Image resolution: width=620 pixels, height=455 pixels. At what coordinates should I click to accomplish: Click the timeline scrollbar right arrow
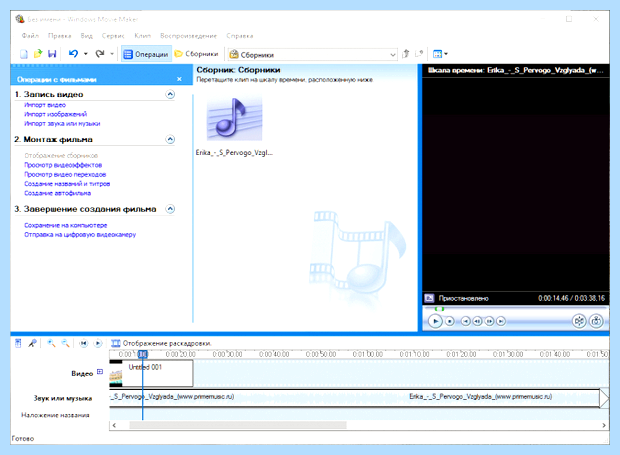point(604,425)
